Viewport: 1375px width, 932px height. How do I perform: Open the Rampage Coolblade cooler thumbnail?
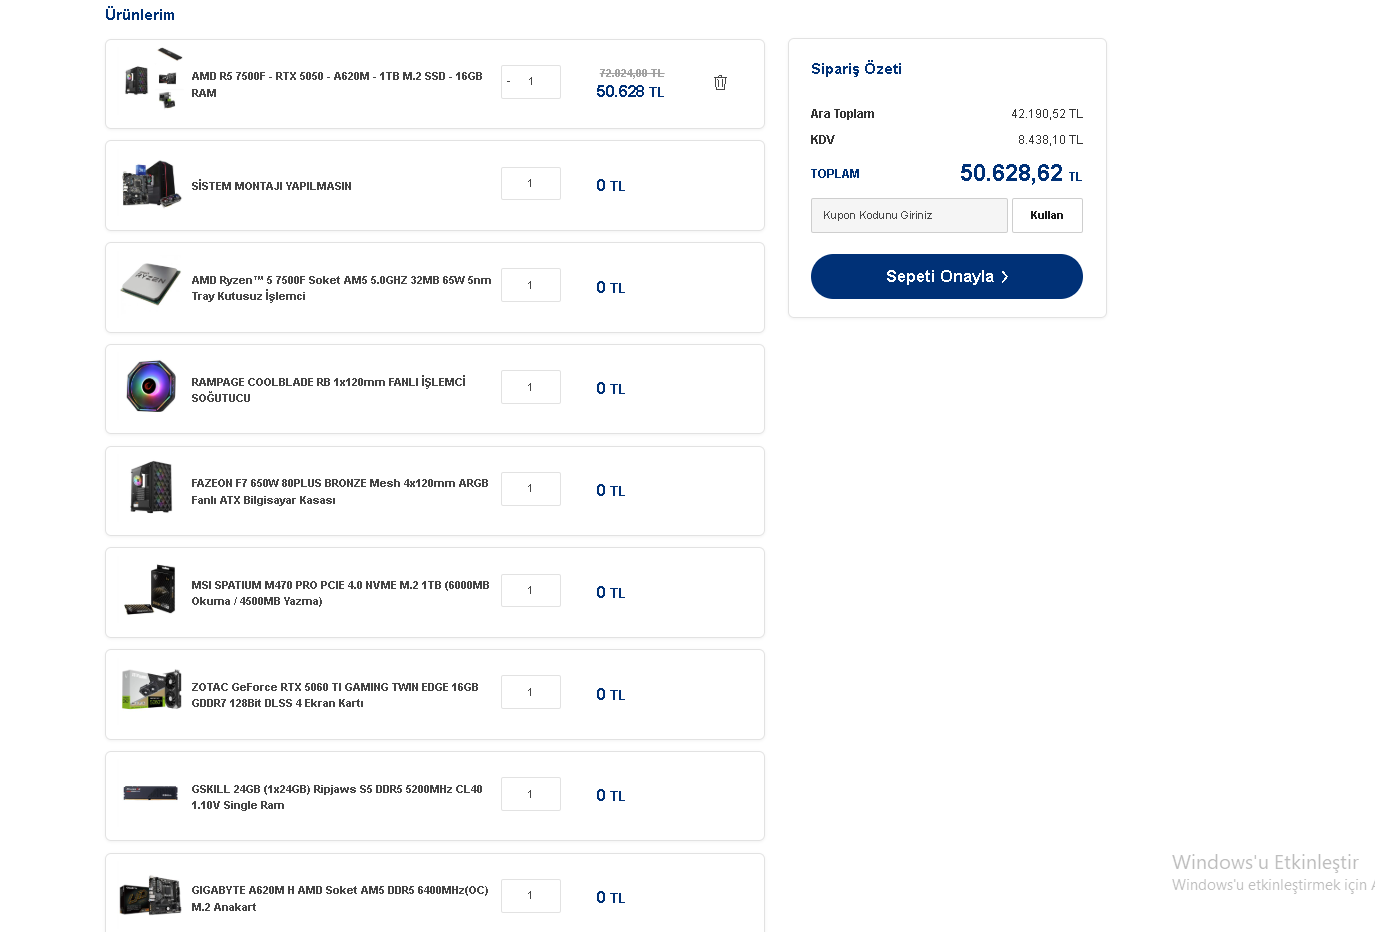151,387
